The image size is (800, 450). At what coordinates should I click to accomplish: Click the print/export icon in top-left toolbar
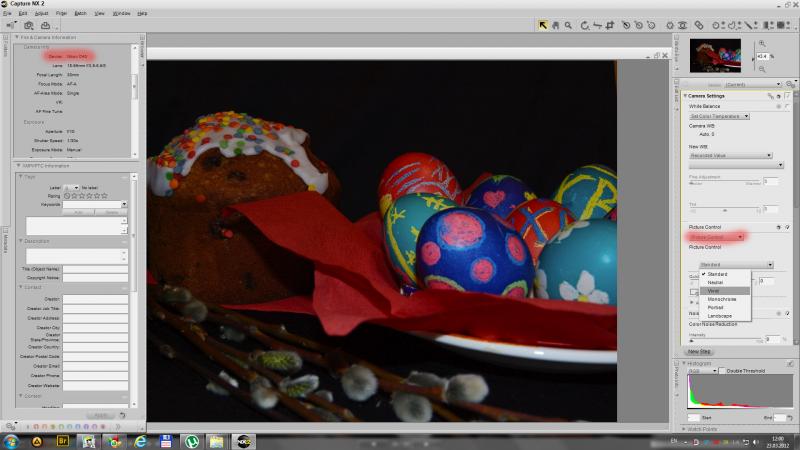coord(45,25)
